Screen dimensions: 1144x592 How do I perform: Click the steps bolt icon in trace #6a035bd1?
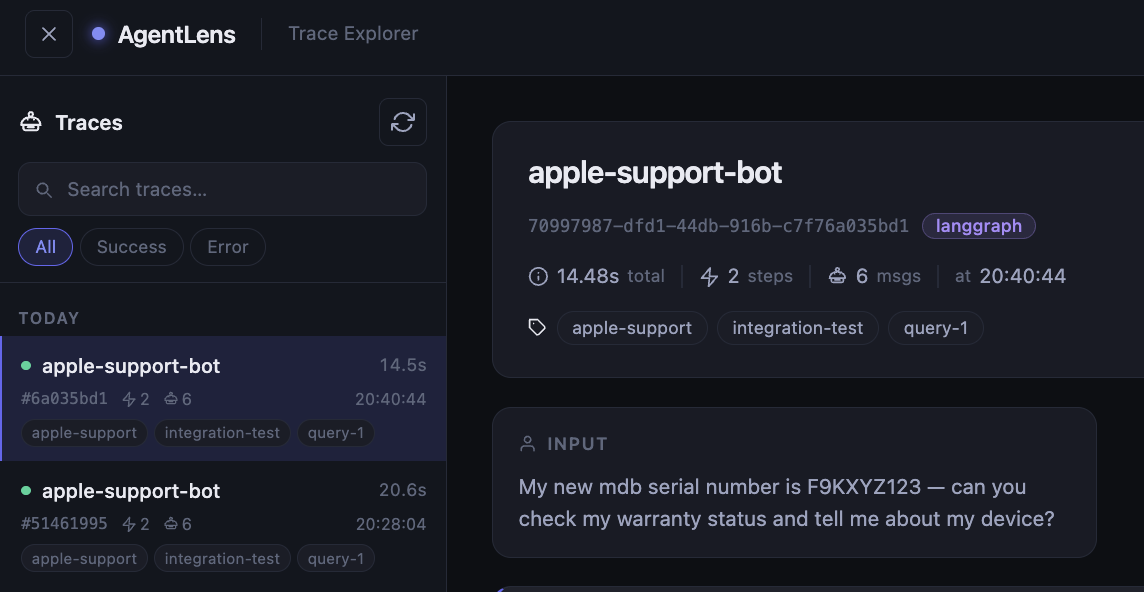129,399
